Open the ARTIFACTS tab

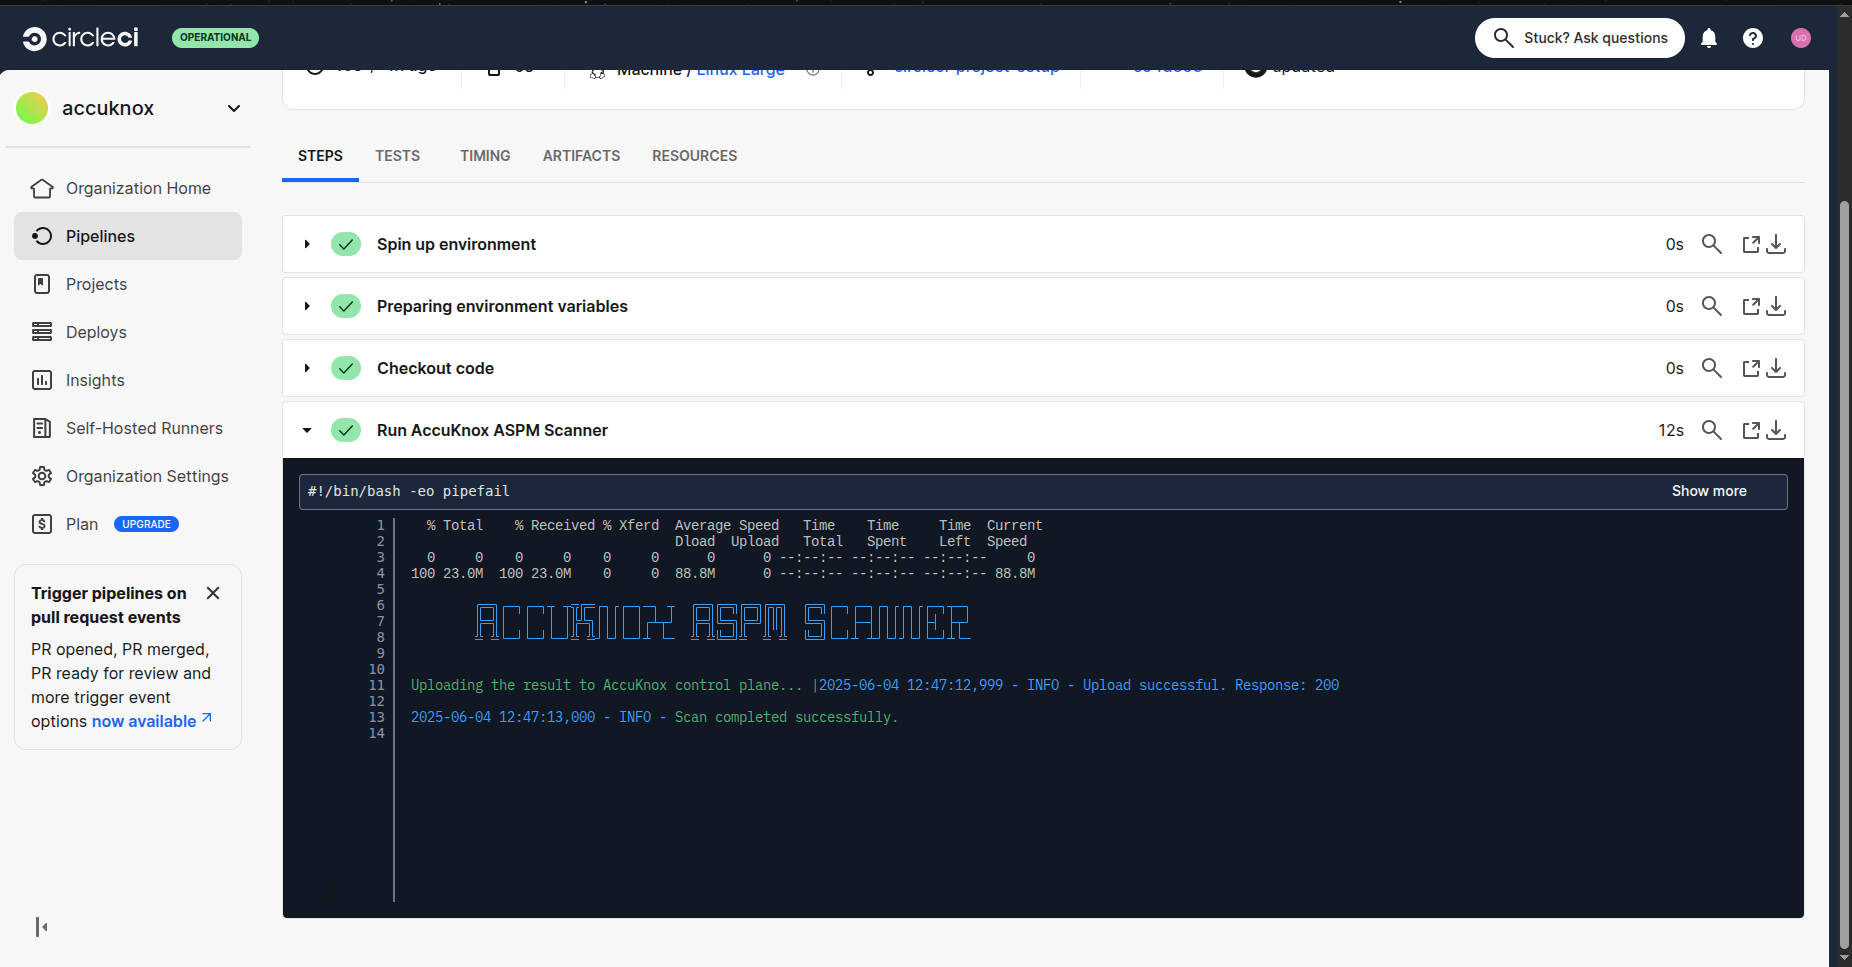581,156
